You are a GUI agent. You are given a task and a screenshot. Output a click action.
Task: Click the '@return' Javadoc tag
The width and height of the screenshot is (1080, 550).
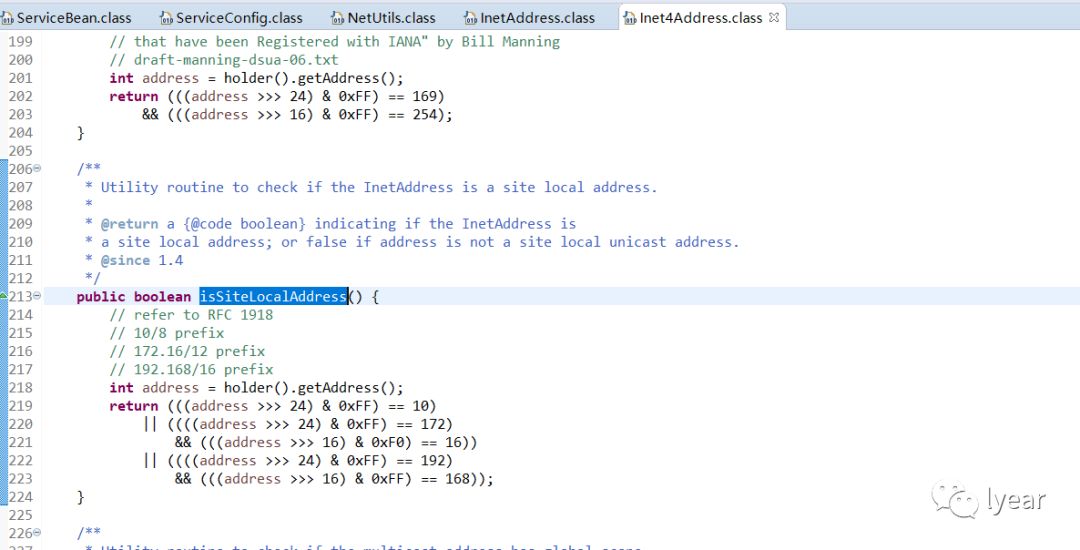click(x=129, y=224)
